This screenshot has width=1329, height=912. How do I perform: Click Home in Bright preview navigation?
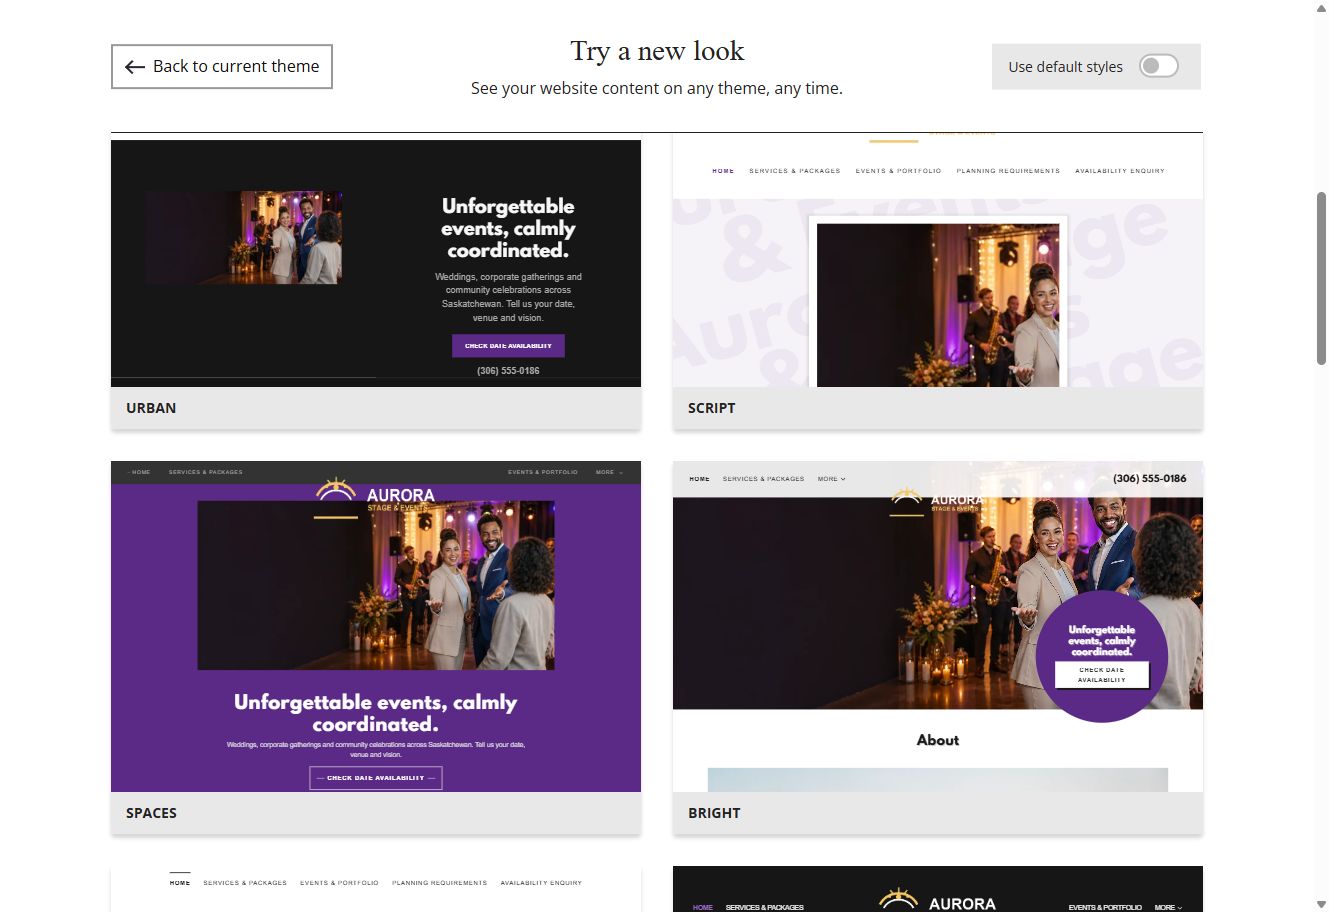(x=699, y=479)
